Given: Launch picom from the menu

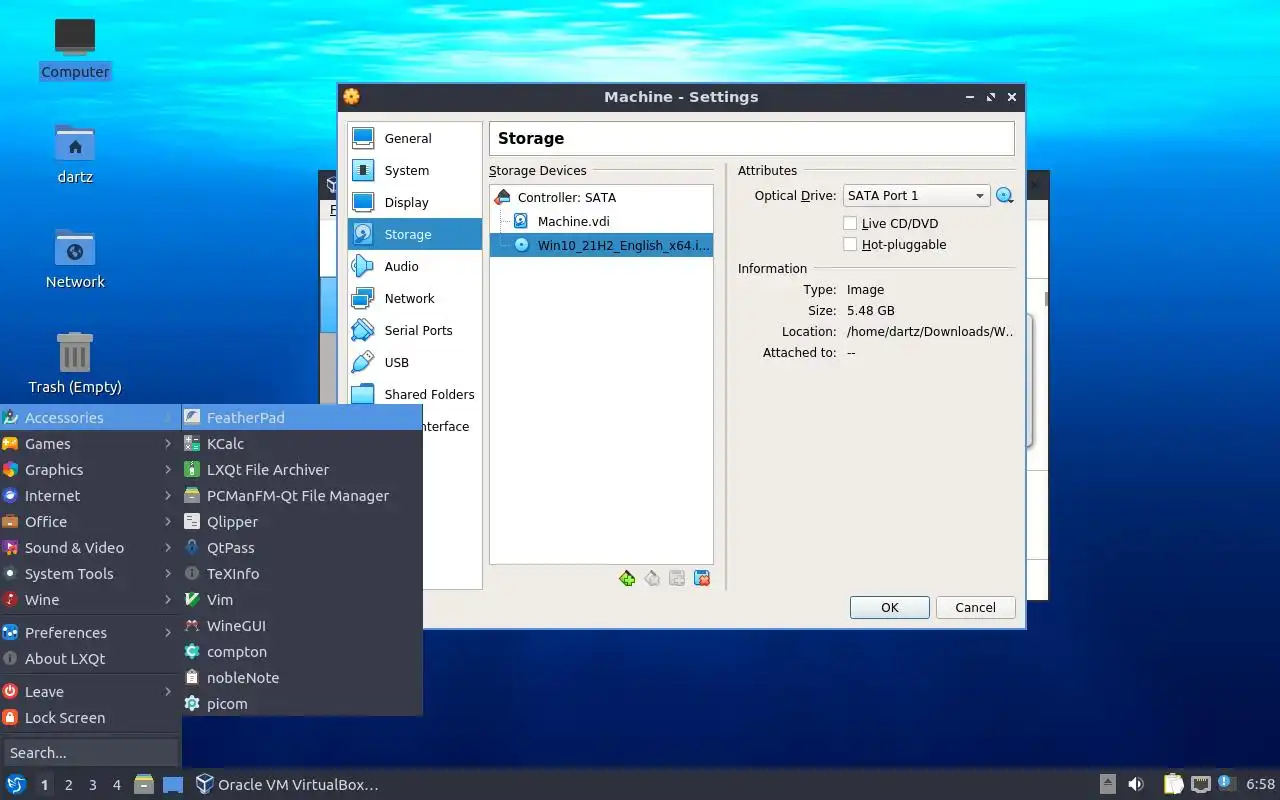Looking at the screenshot, I should point(302,703).
